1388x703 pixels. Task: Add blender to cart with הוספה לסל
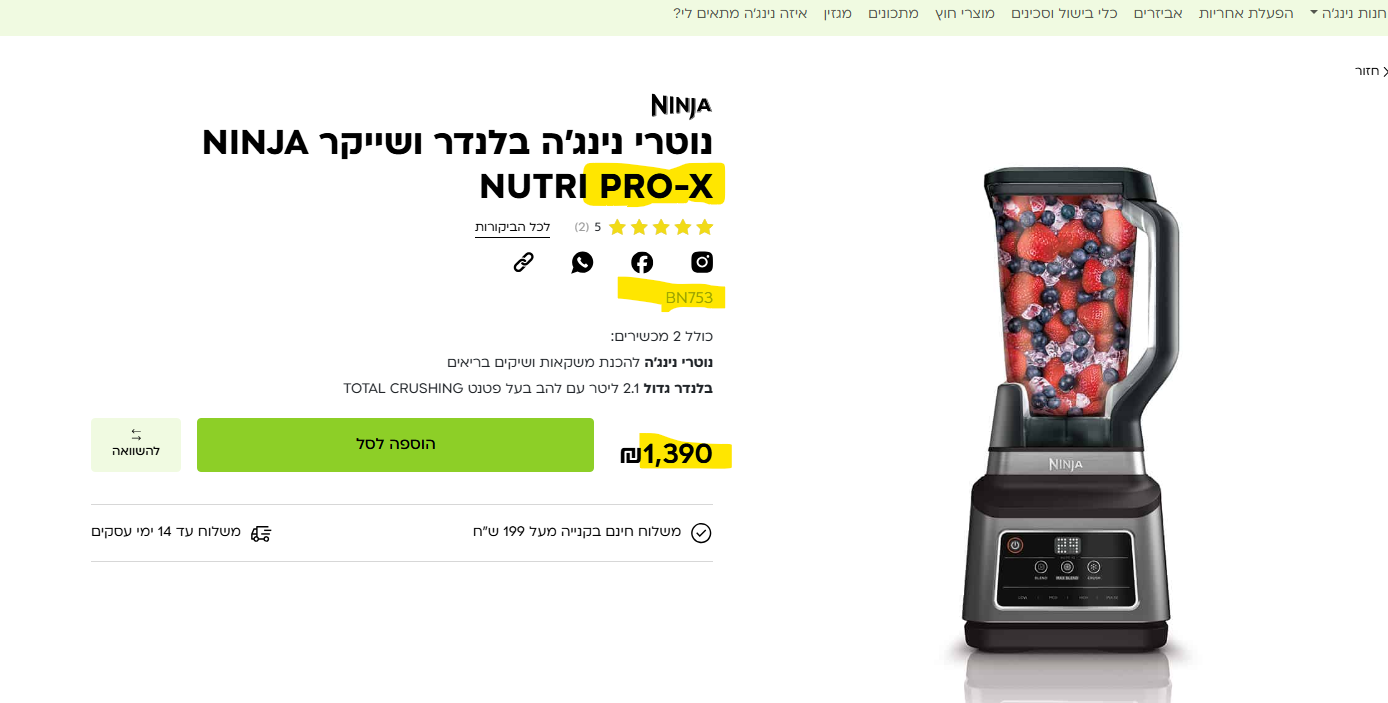click(x=395, y=445)
